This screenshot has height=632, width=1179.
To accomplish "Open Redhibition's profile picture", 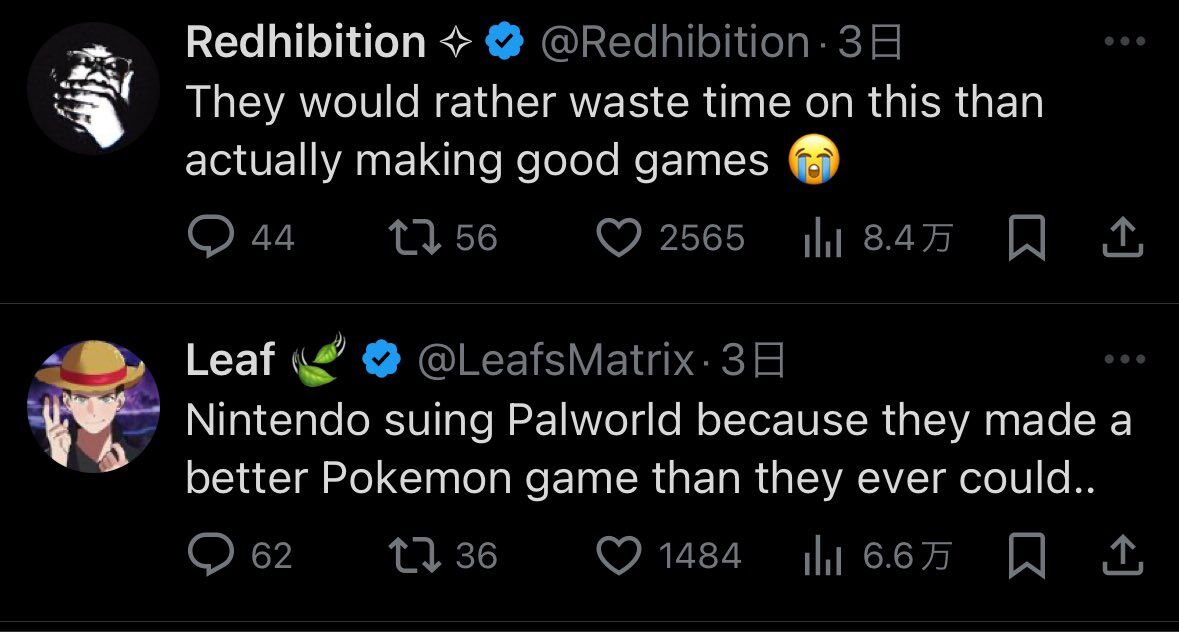I will pyautogui.click(x=93, y=87).
